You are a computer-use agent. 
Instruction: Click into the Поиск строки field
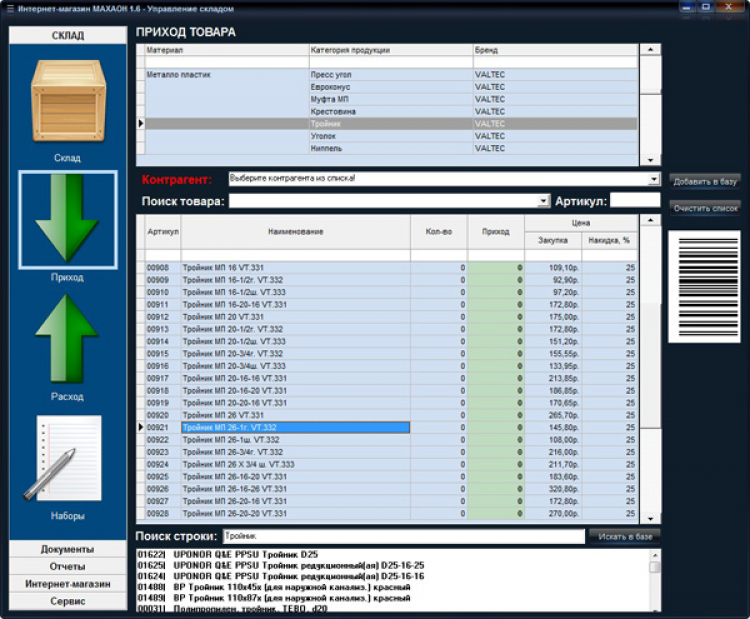[404, 536]
